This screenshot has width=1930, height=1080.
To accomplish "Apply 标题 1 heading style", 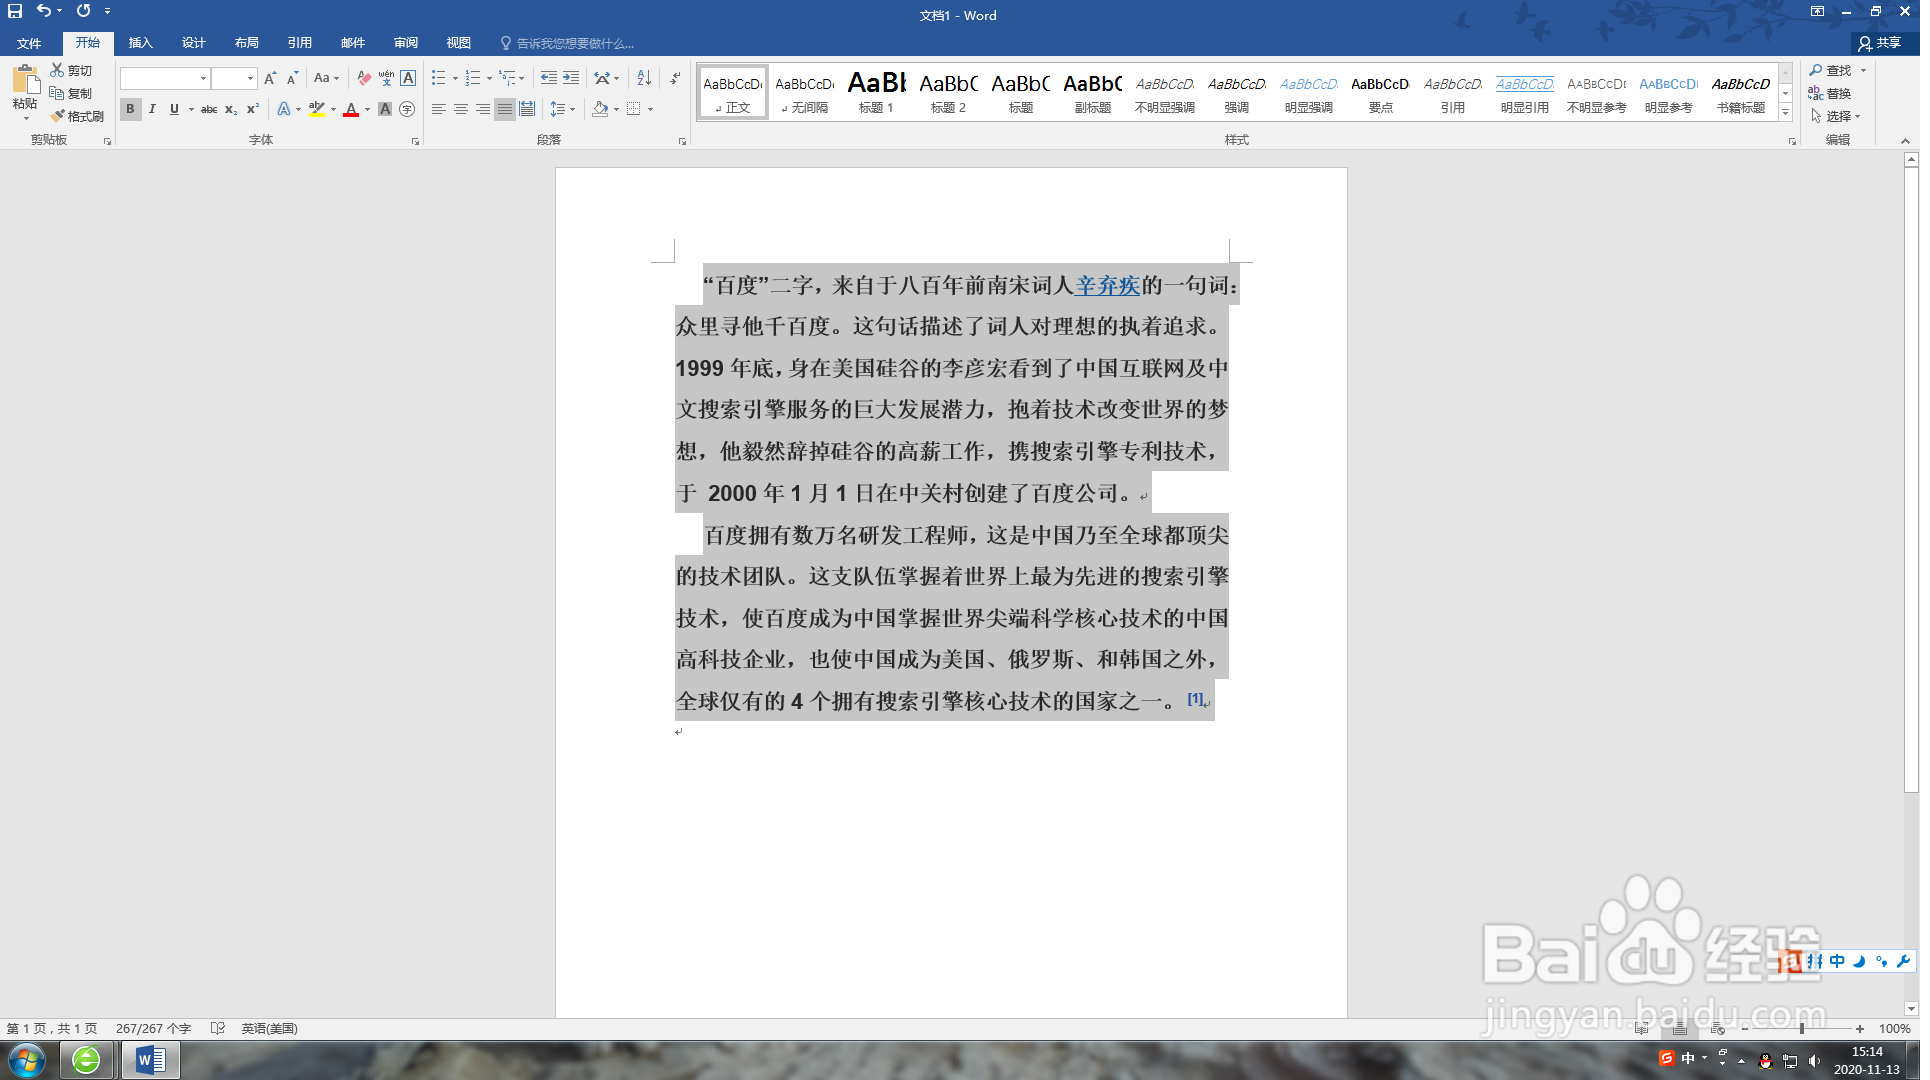I will (x=877, y=93).
